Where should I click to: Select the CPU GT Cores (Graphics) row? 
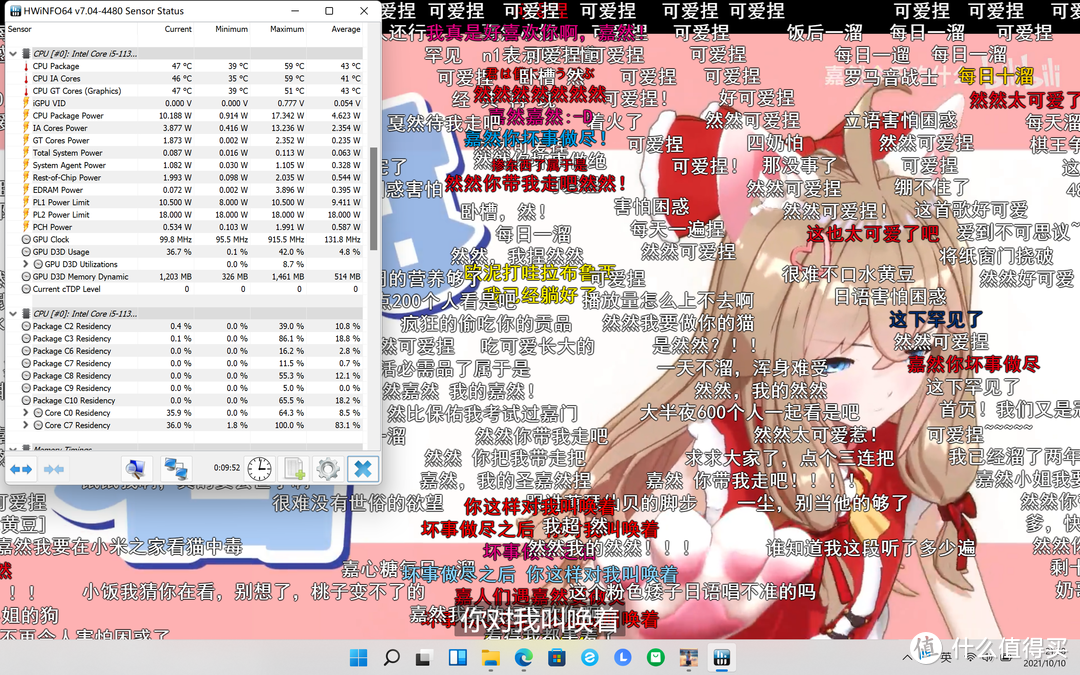coord(185,91)
